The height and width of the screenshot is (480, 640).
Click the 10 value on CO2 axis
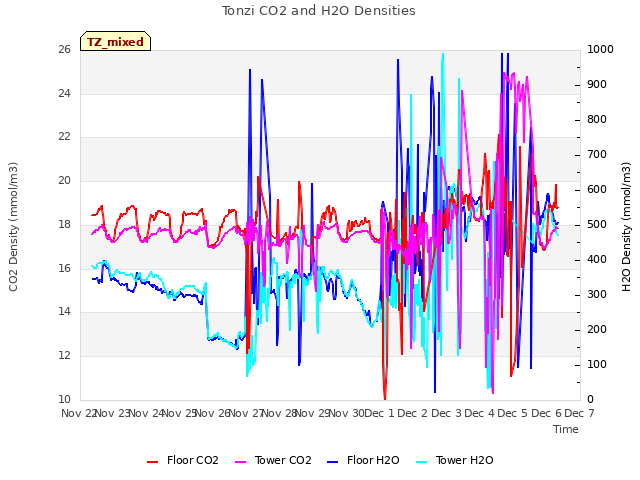pyautogui.click(x=64, y=399)
